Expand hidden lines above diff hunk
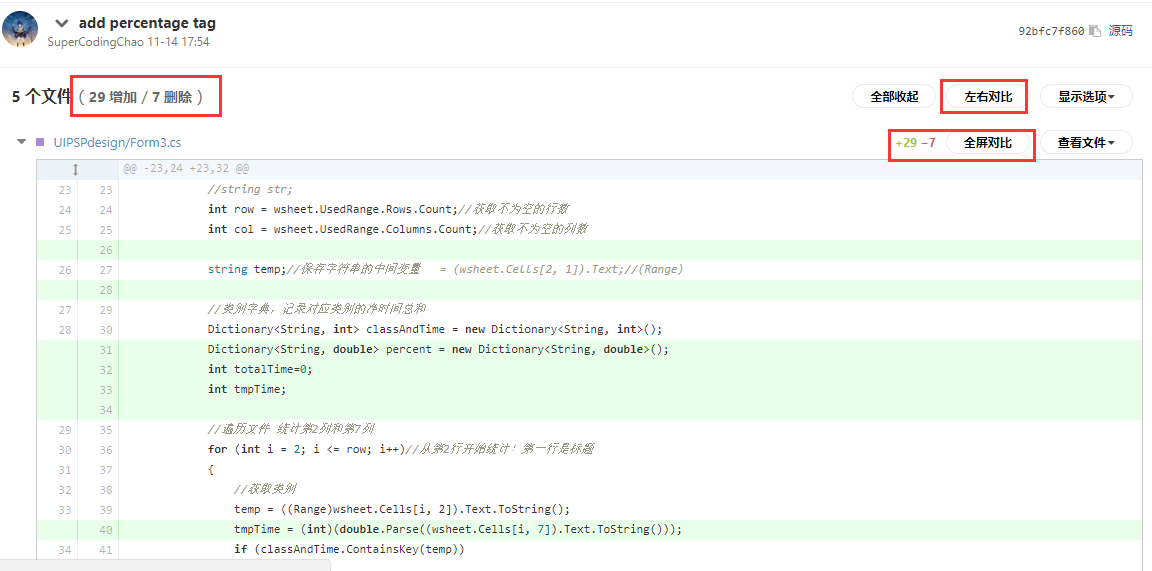This screenshot has width=1152, height=571. 76,170
